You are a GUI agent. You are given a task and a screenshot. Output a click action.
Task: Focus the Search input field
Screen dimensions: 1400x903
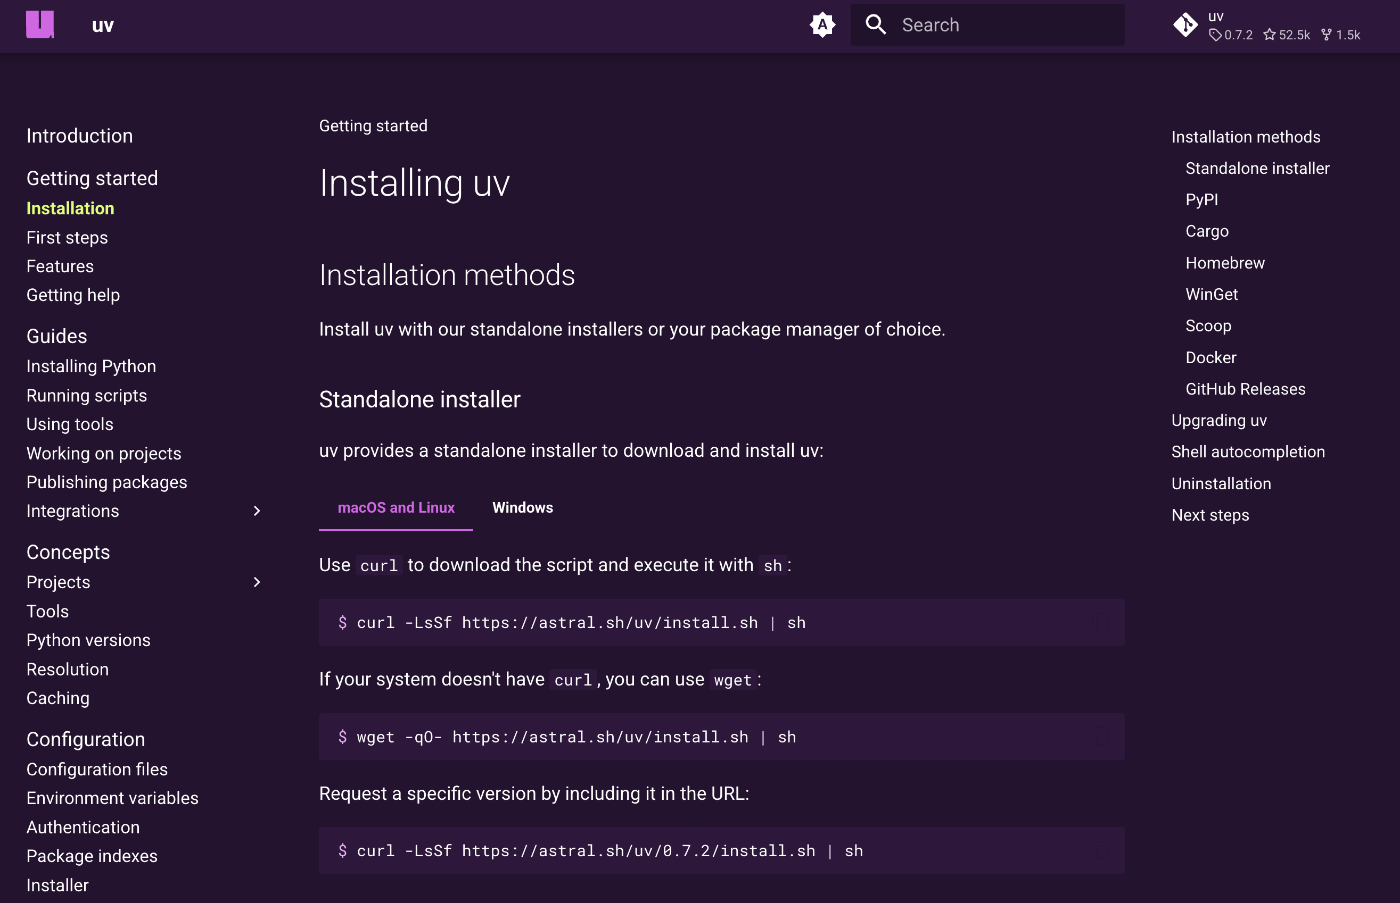(x=988, y=25)
